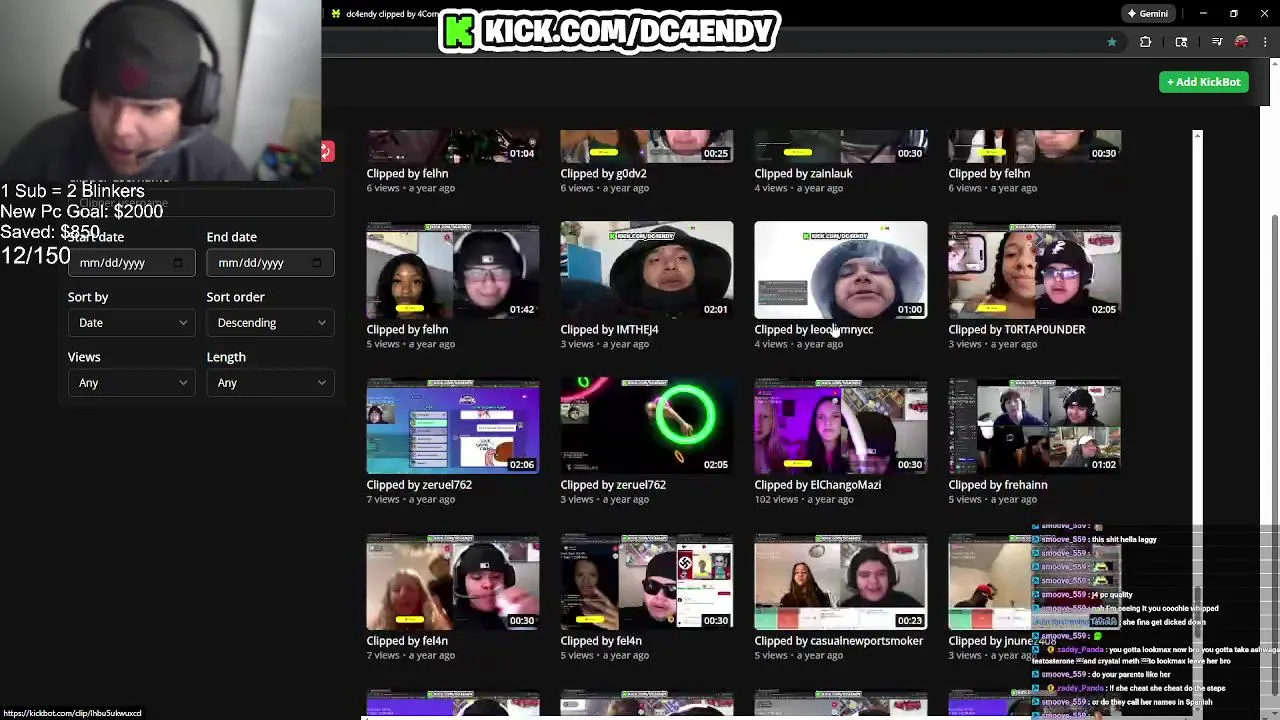Open the 01:42 clip thumbnail by felhn

tap(453, 270)
